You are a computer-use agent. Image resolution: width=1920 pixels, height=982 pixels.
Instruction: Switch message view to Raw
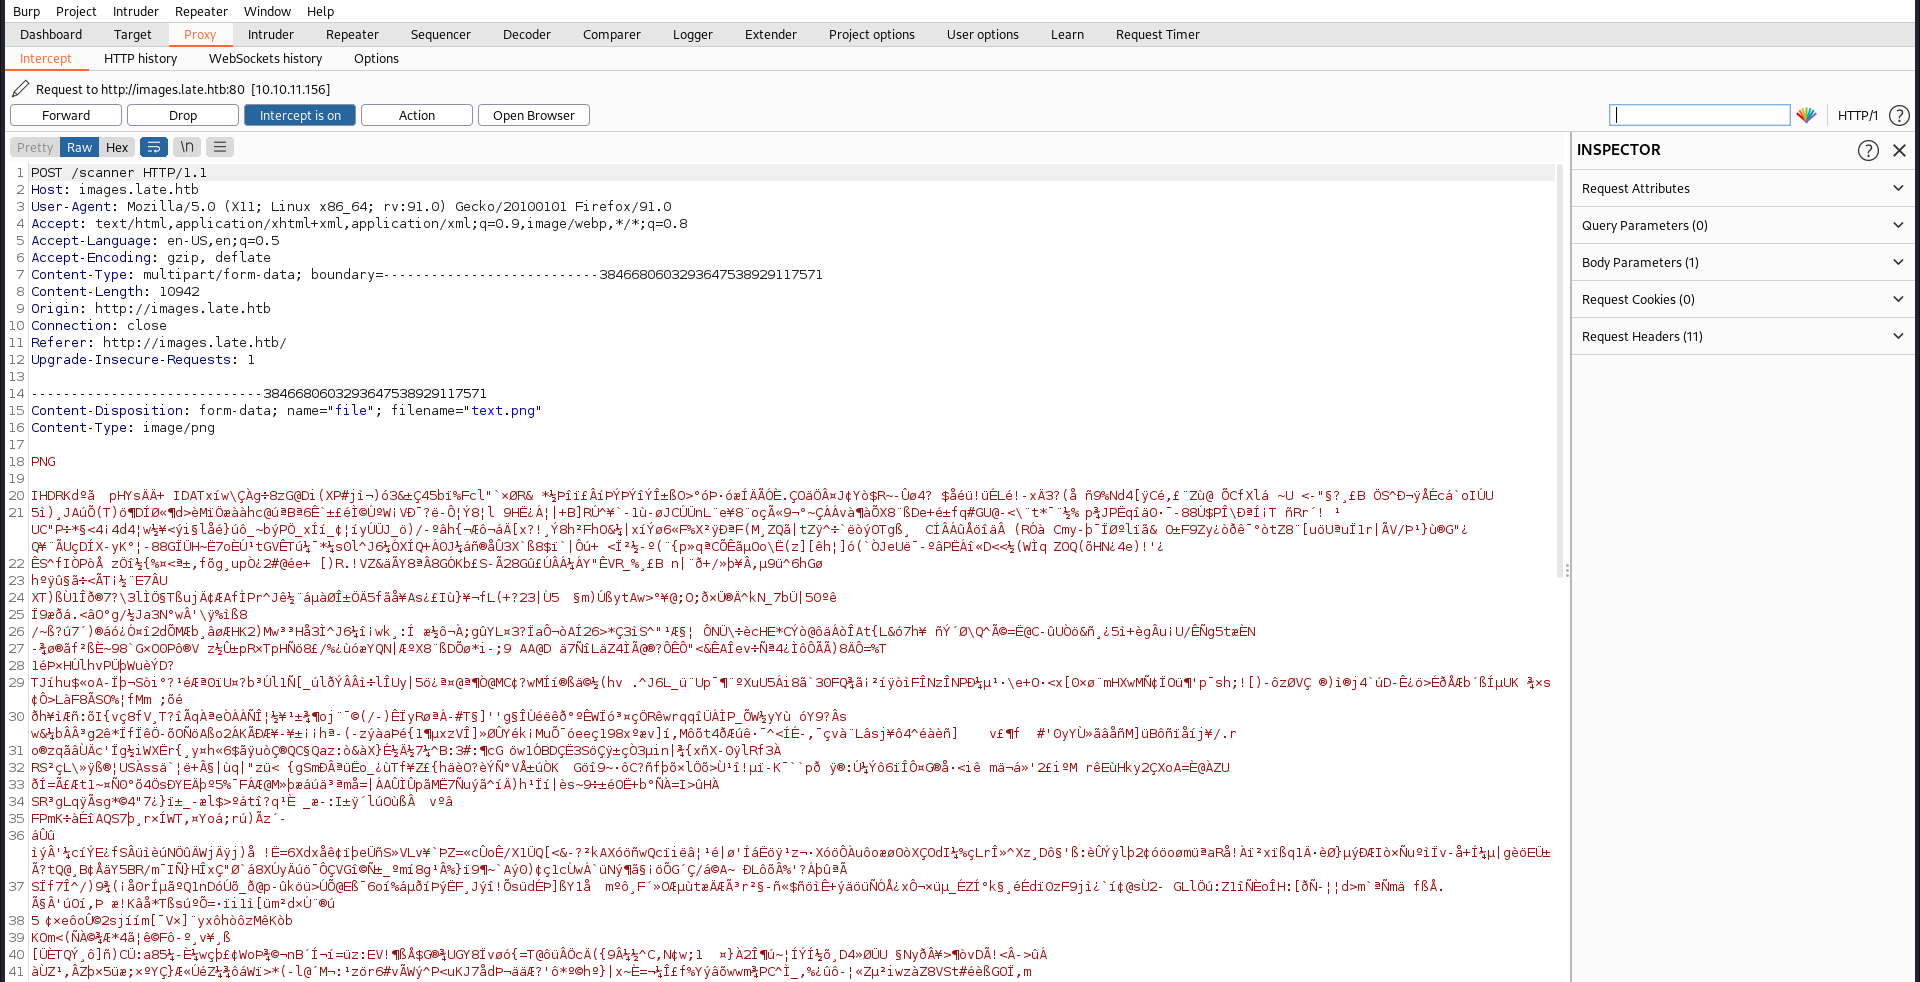(x=79, y=147)
